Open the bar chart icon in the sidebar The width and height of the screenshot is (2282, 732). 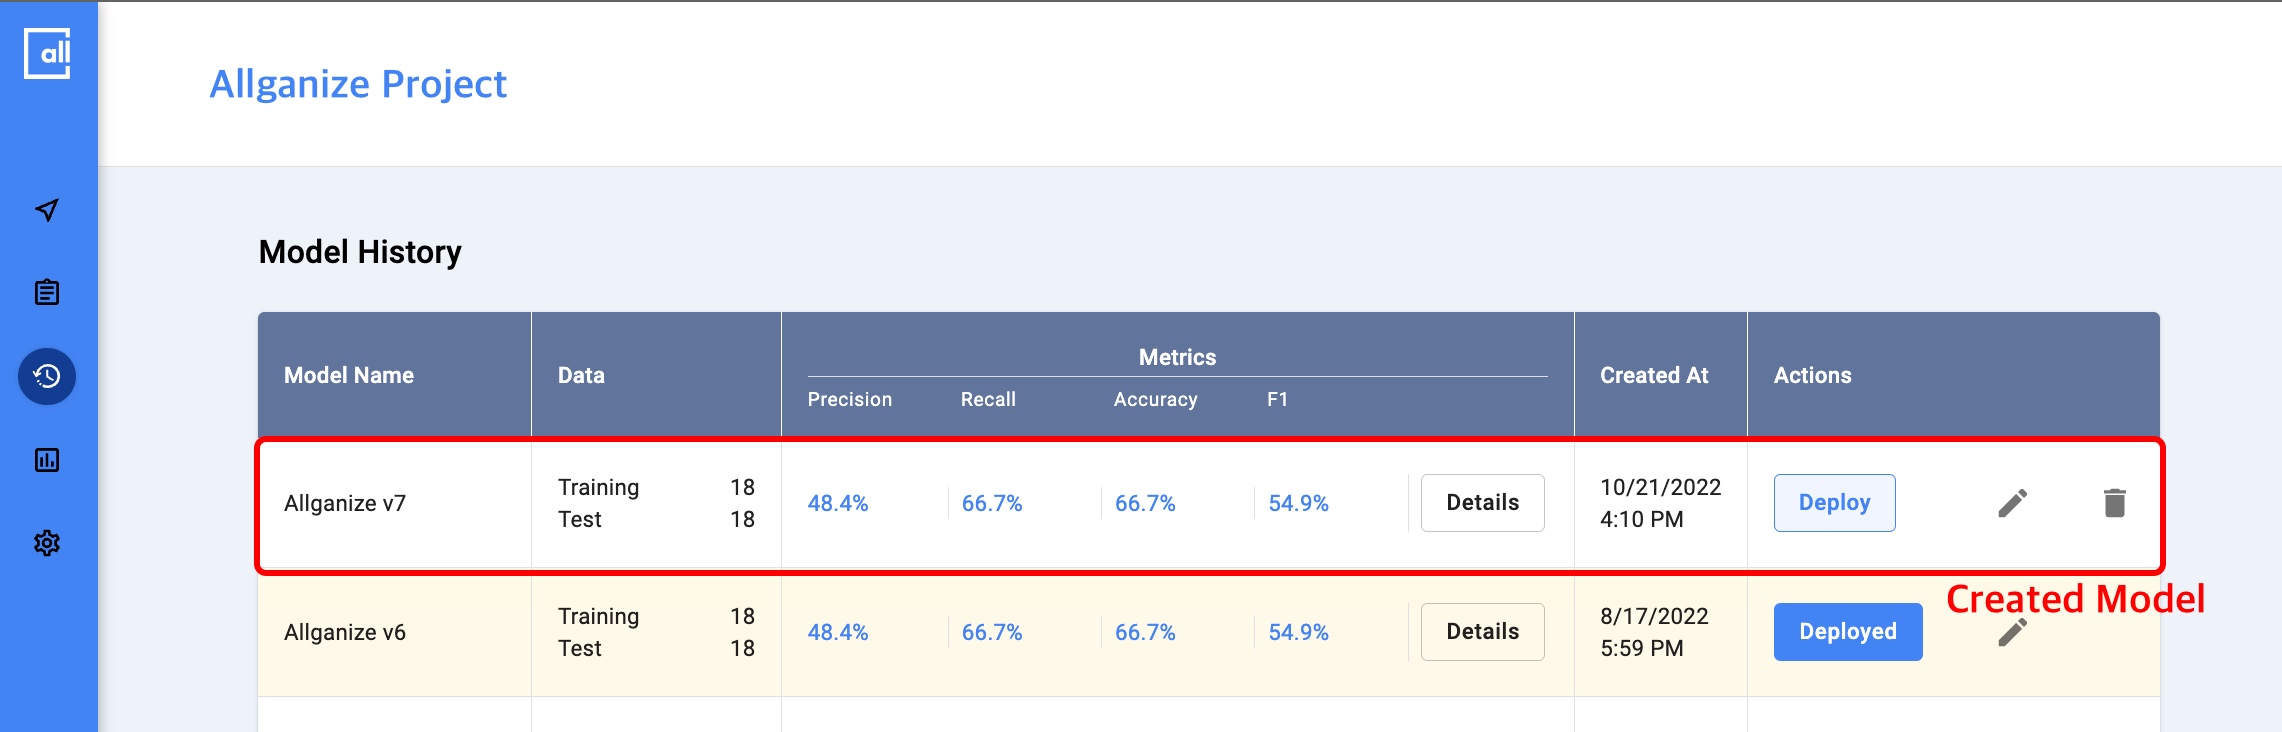[x=47, y=460]
